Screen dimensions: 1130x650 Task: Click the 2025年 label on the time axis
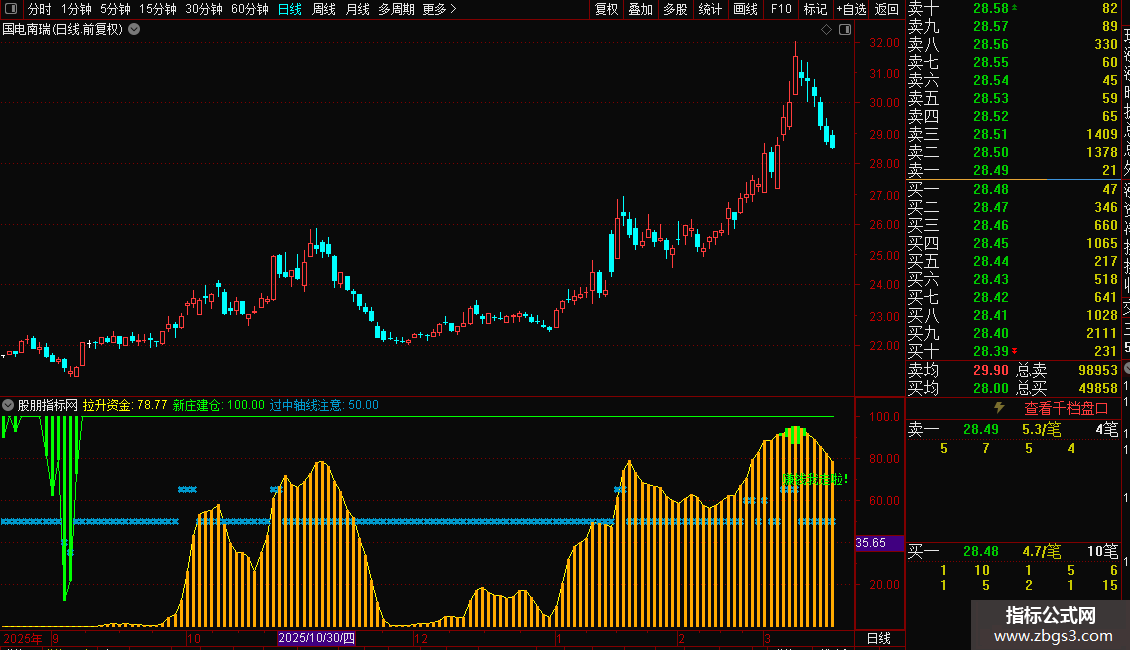[x=23, y=638]
